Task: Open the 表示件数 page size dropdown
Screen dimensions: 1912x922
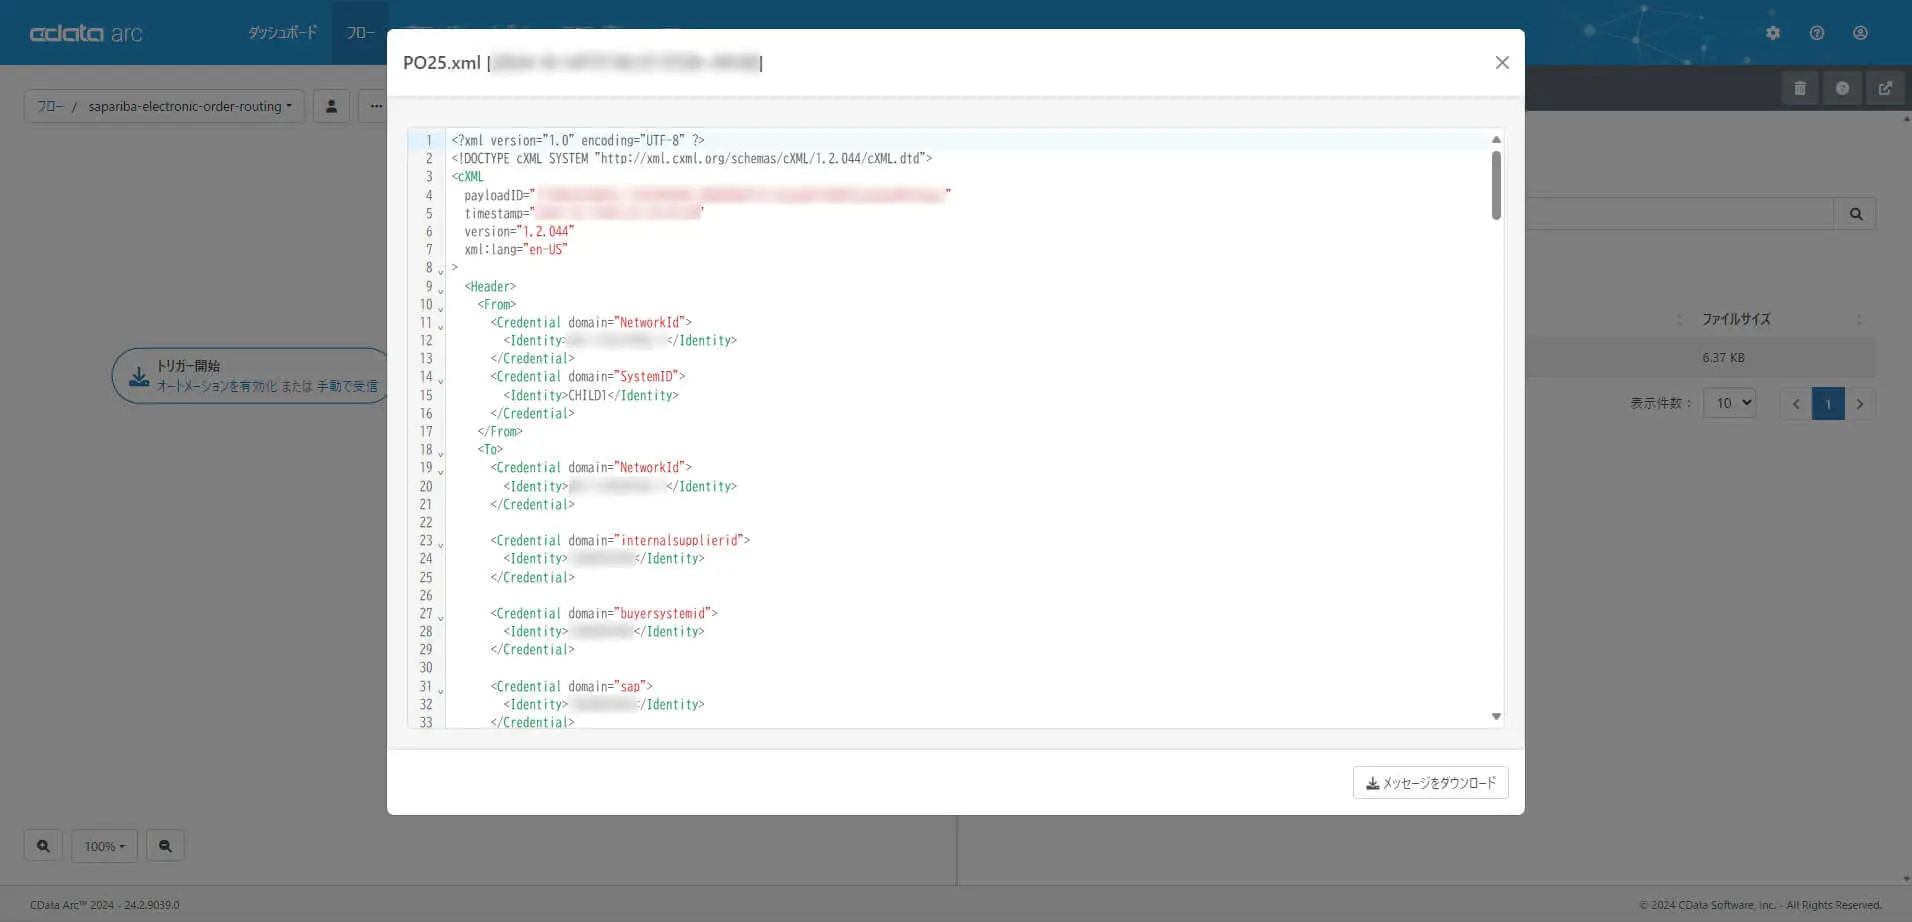Action: [x=1729, y=403]
